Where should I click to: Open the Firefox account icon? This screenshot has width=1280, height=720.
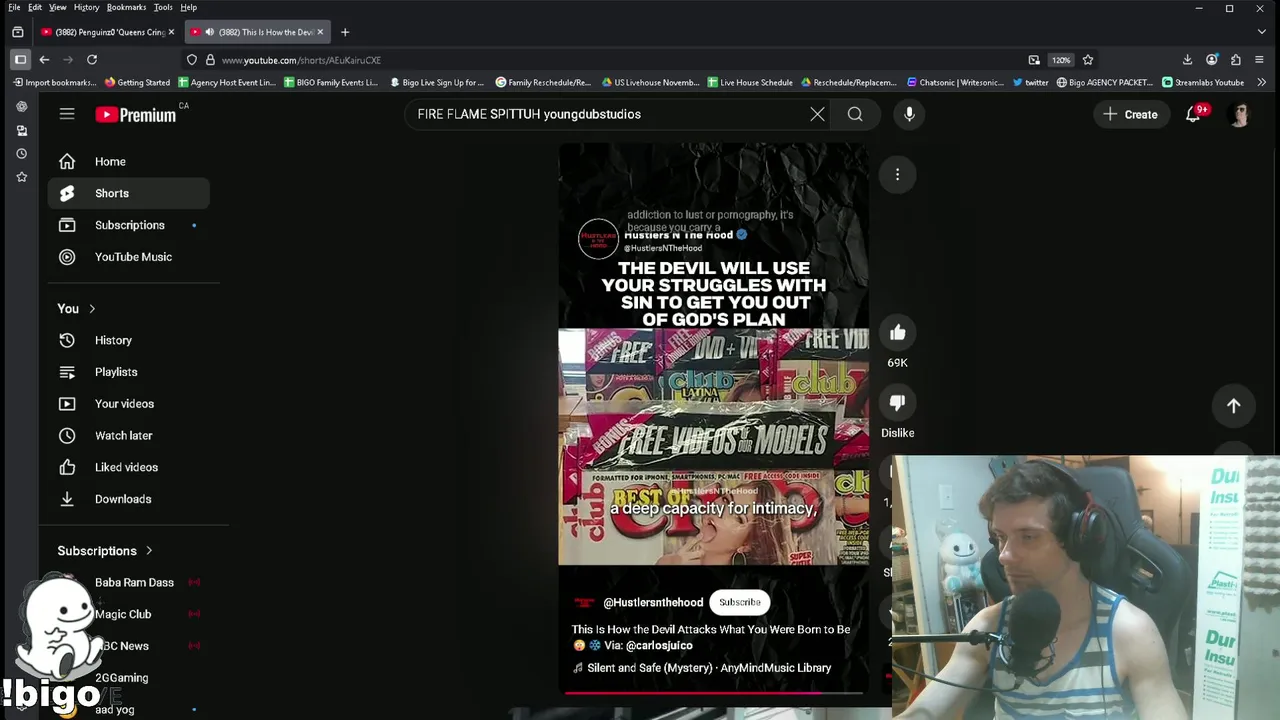click(x=1212, y=60)
